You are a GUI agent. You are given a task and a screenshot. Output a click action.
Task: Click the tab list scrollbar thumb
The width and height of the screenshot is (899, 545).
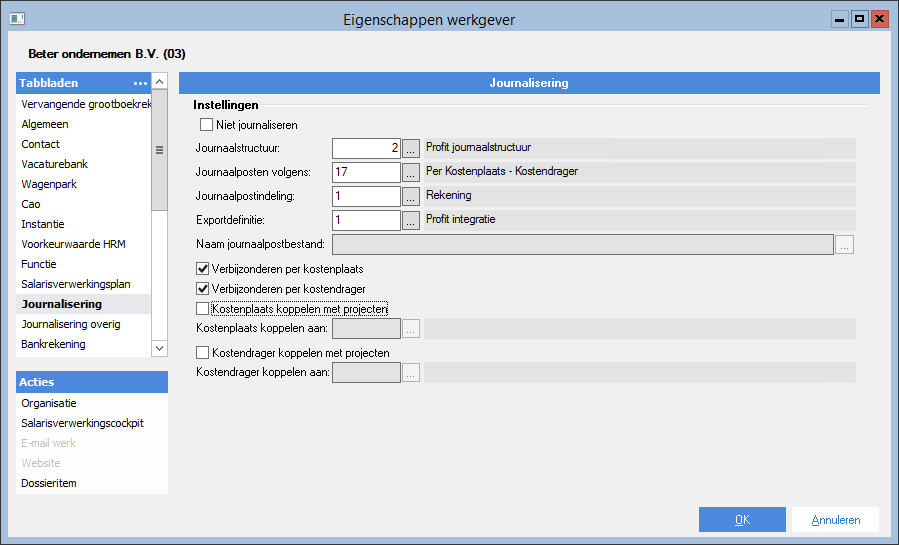[159, 150]
